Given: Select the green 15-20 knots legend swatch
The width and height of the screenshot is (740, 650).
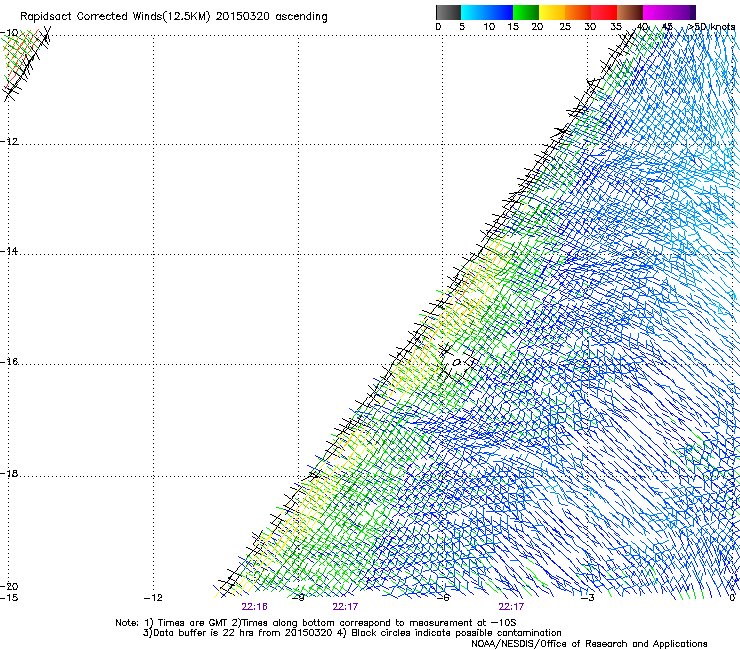Looking at the screenshot, I should pyautogui.click(x=526, y=12).
